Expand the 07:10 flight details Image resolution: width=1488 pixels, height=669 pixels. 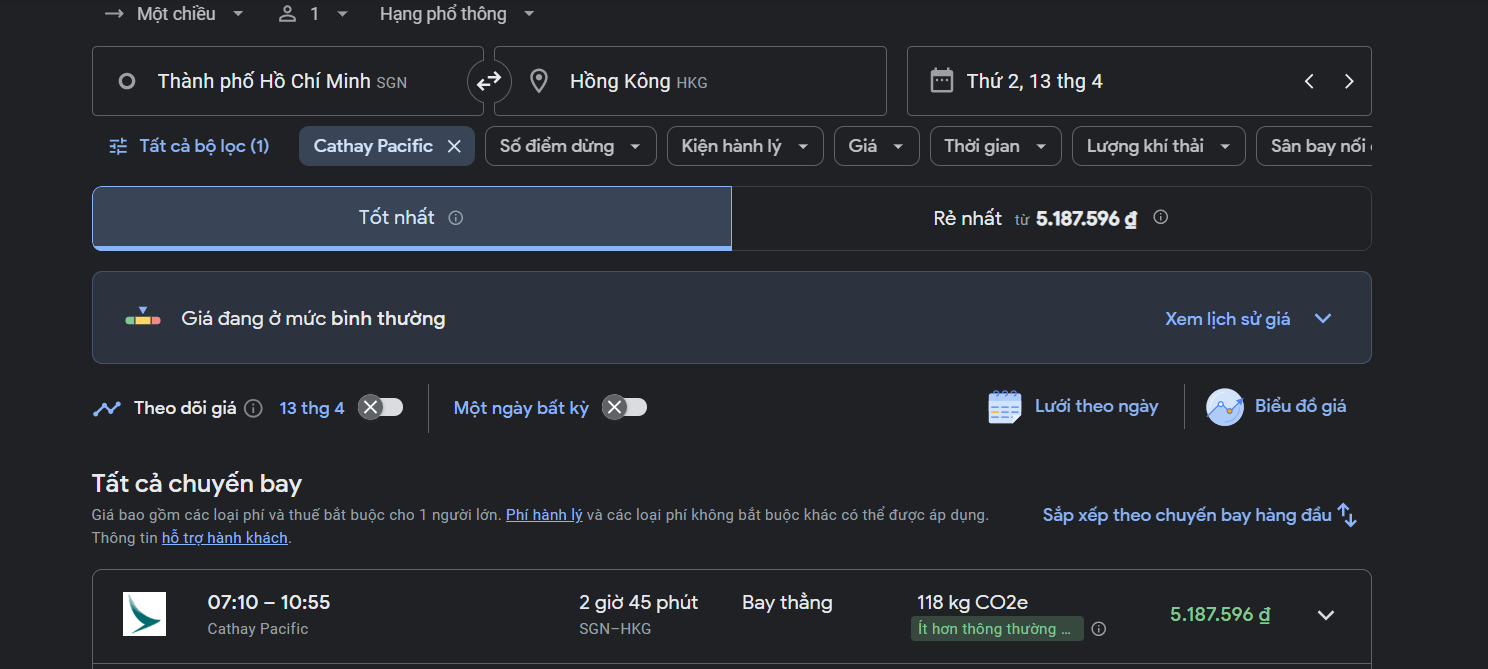coord(1326,615)
